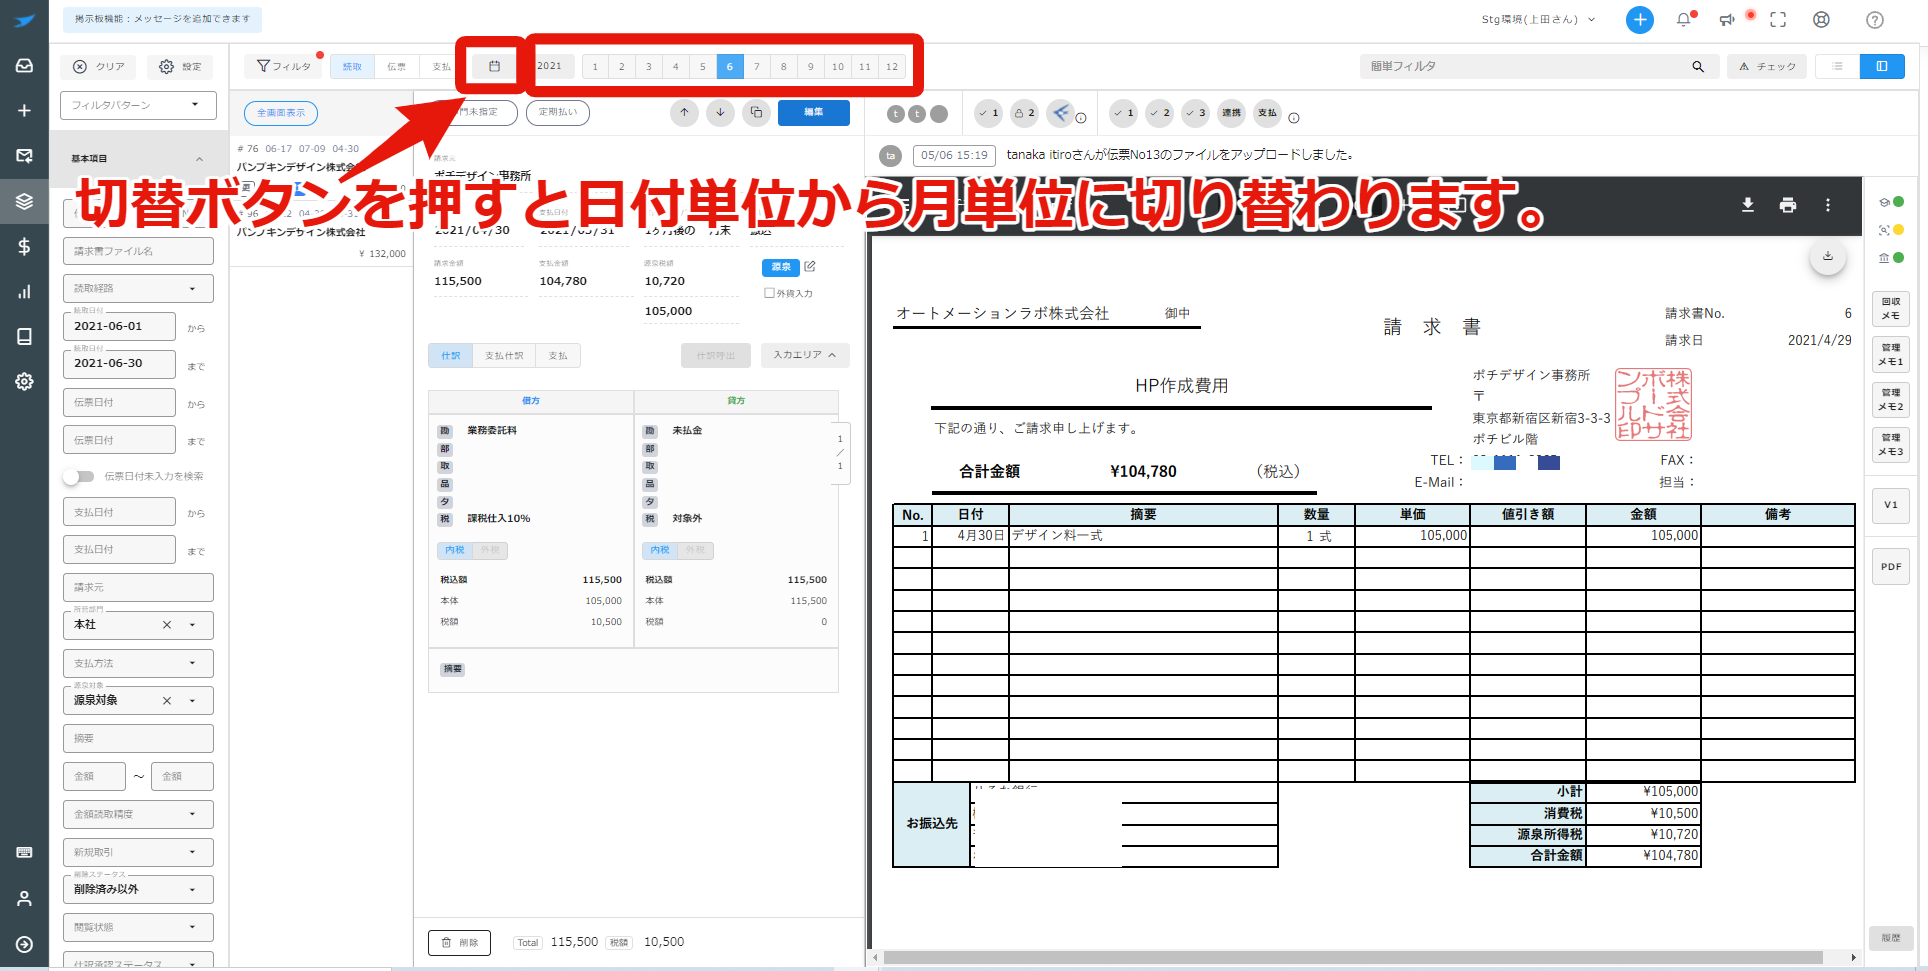Toggle the blue 源泉 badge
1928x971 pixels.
781,267
